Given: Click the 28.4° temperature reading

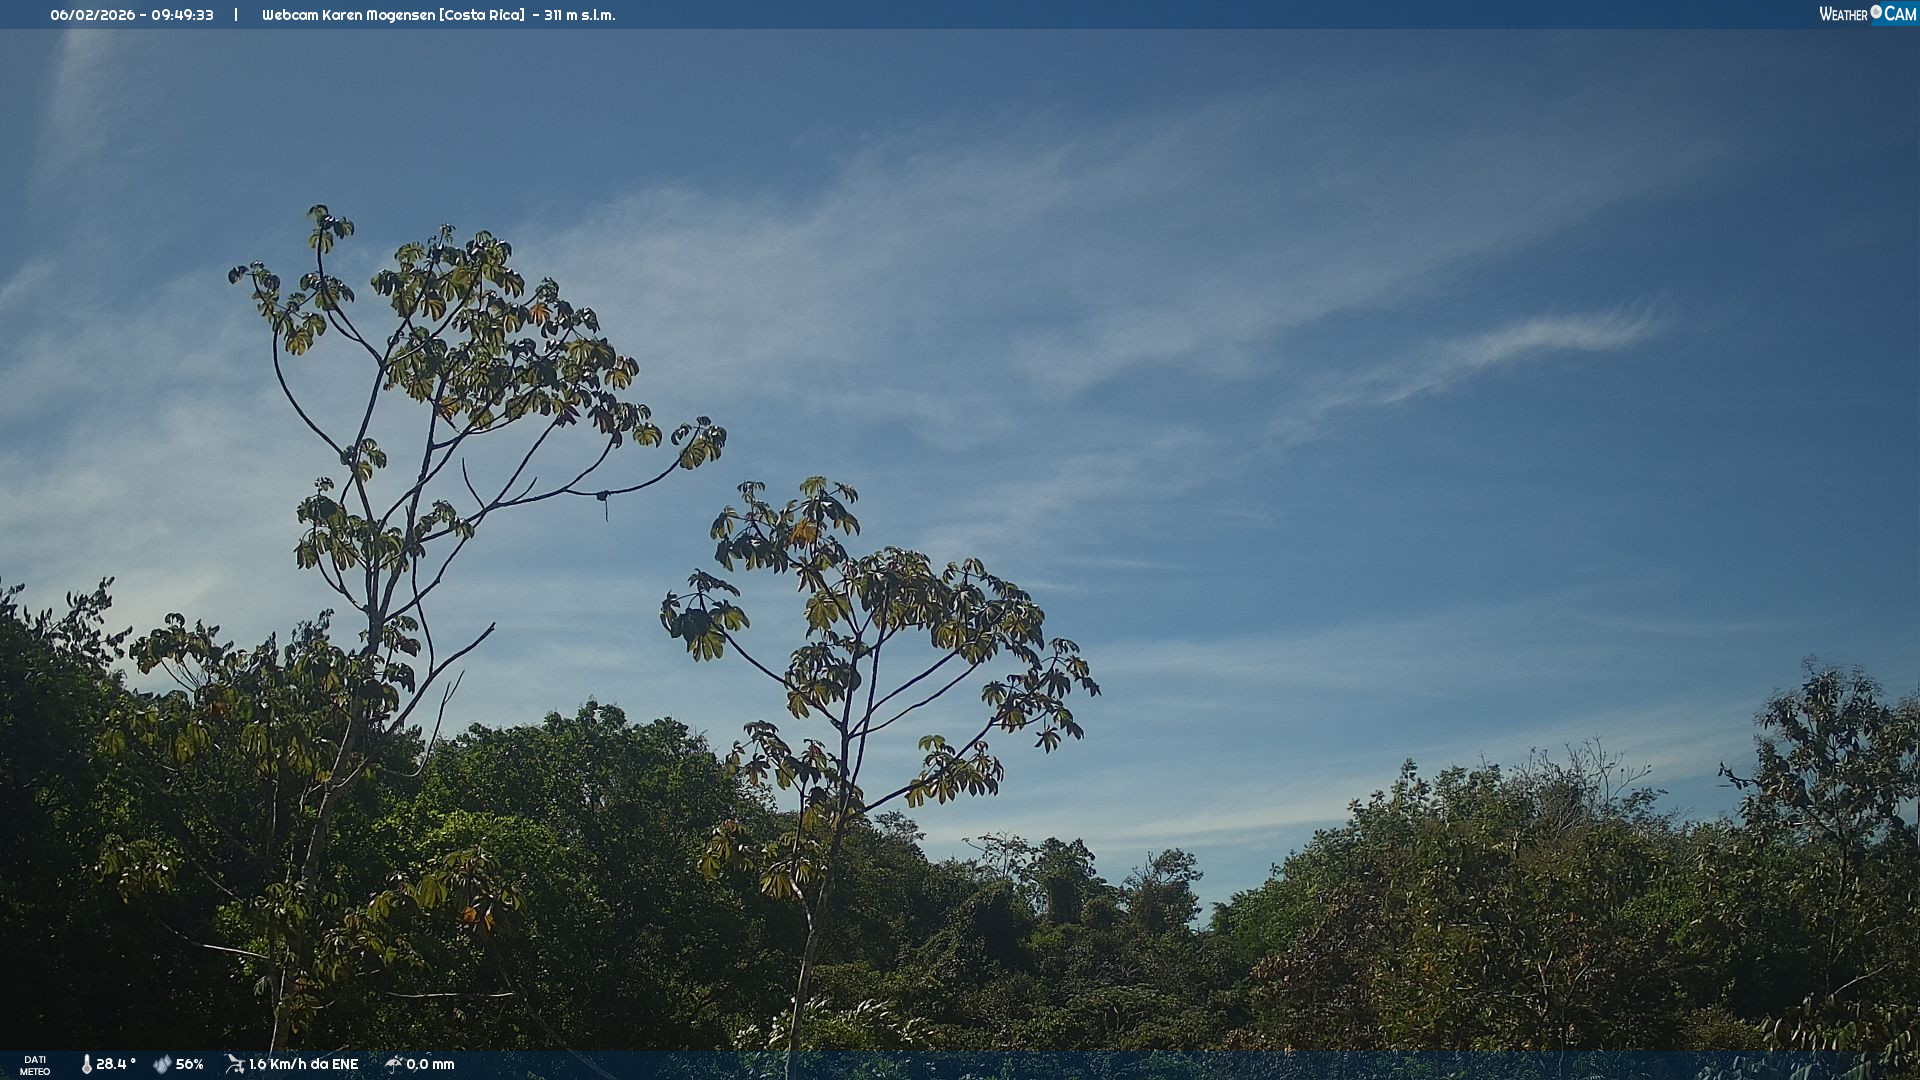Looking at the screenshot, I should [x=116, y=1064].
